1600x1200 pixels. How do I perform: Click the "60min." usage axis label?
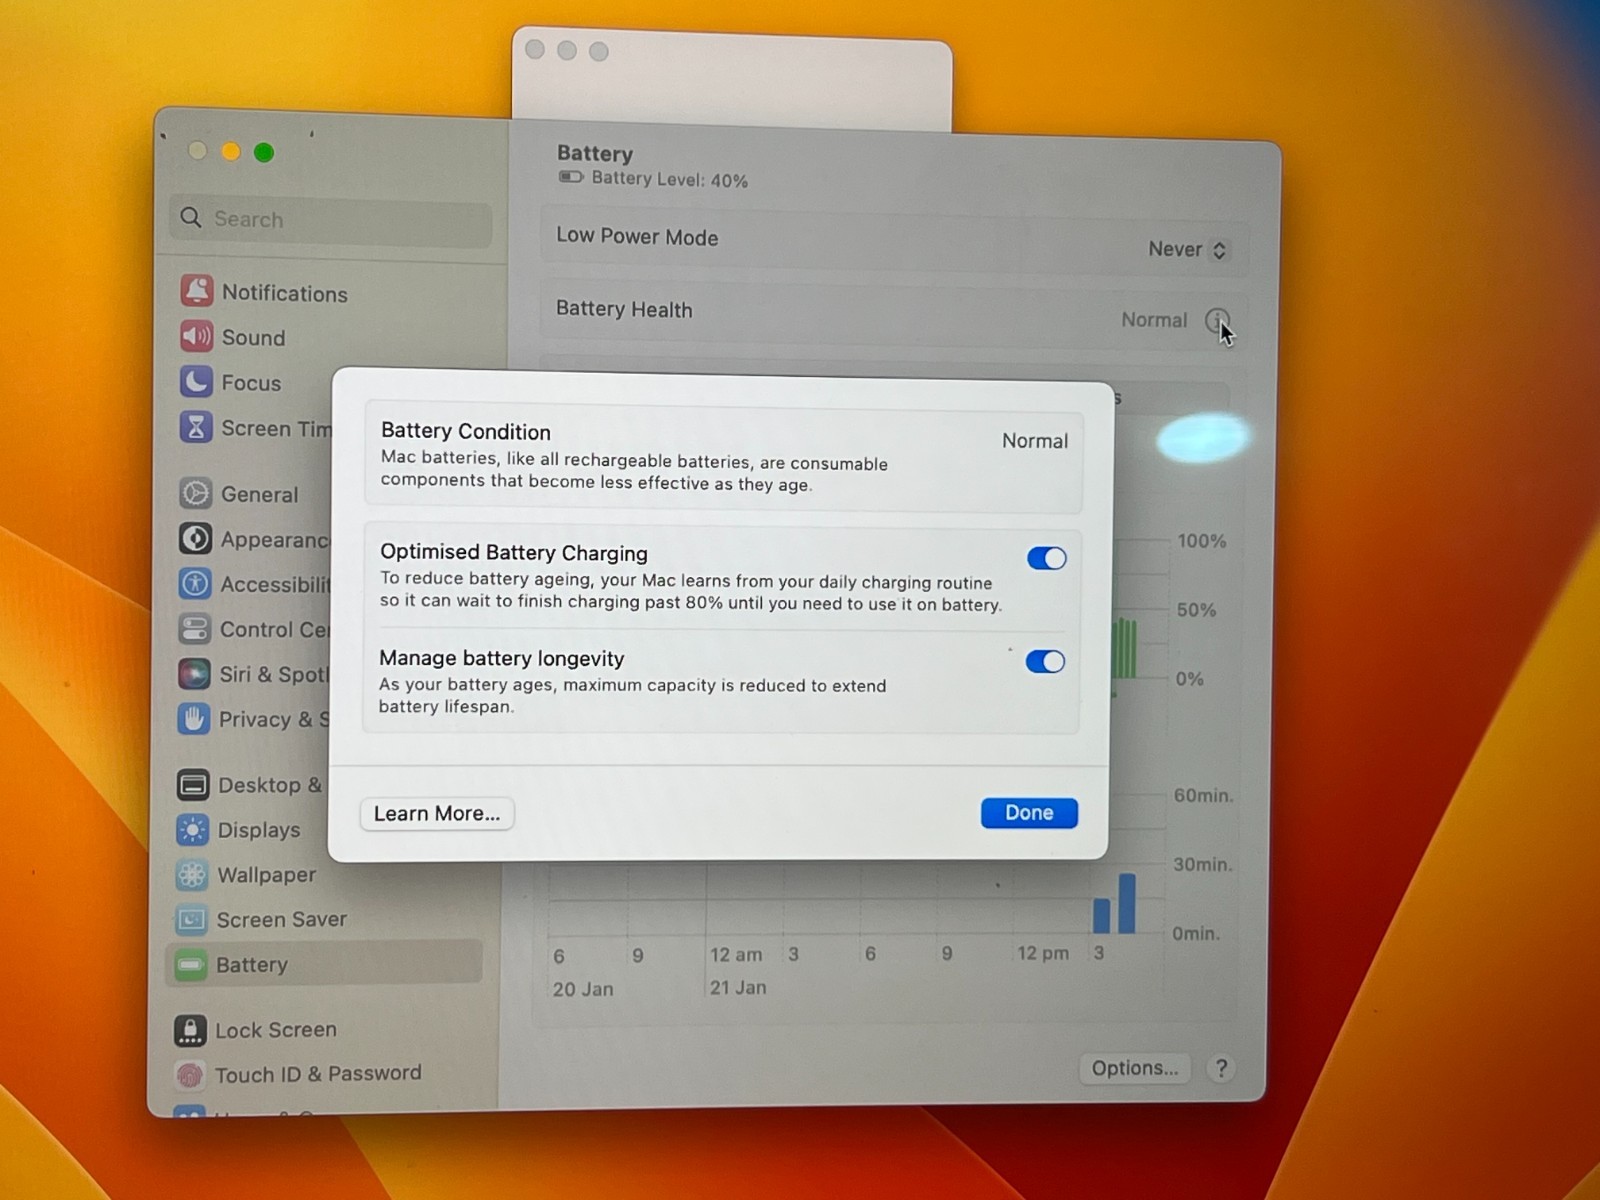click(x=1203, y=796)
